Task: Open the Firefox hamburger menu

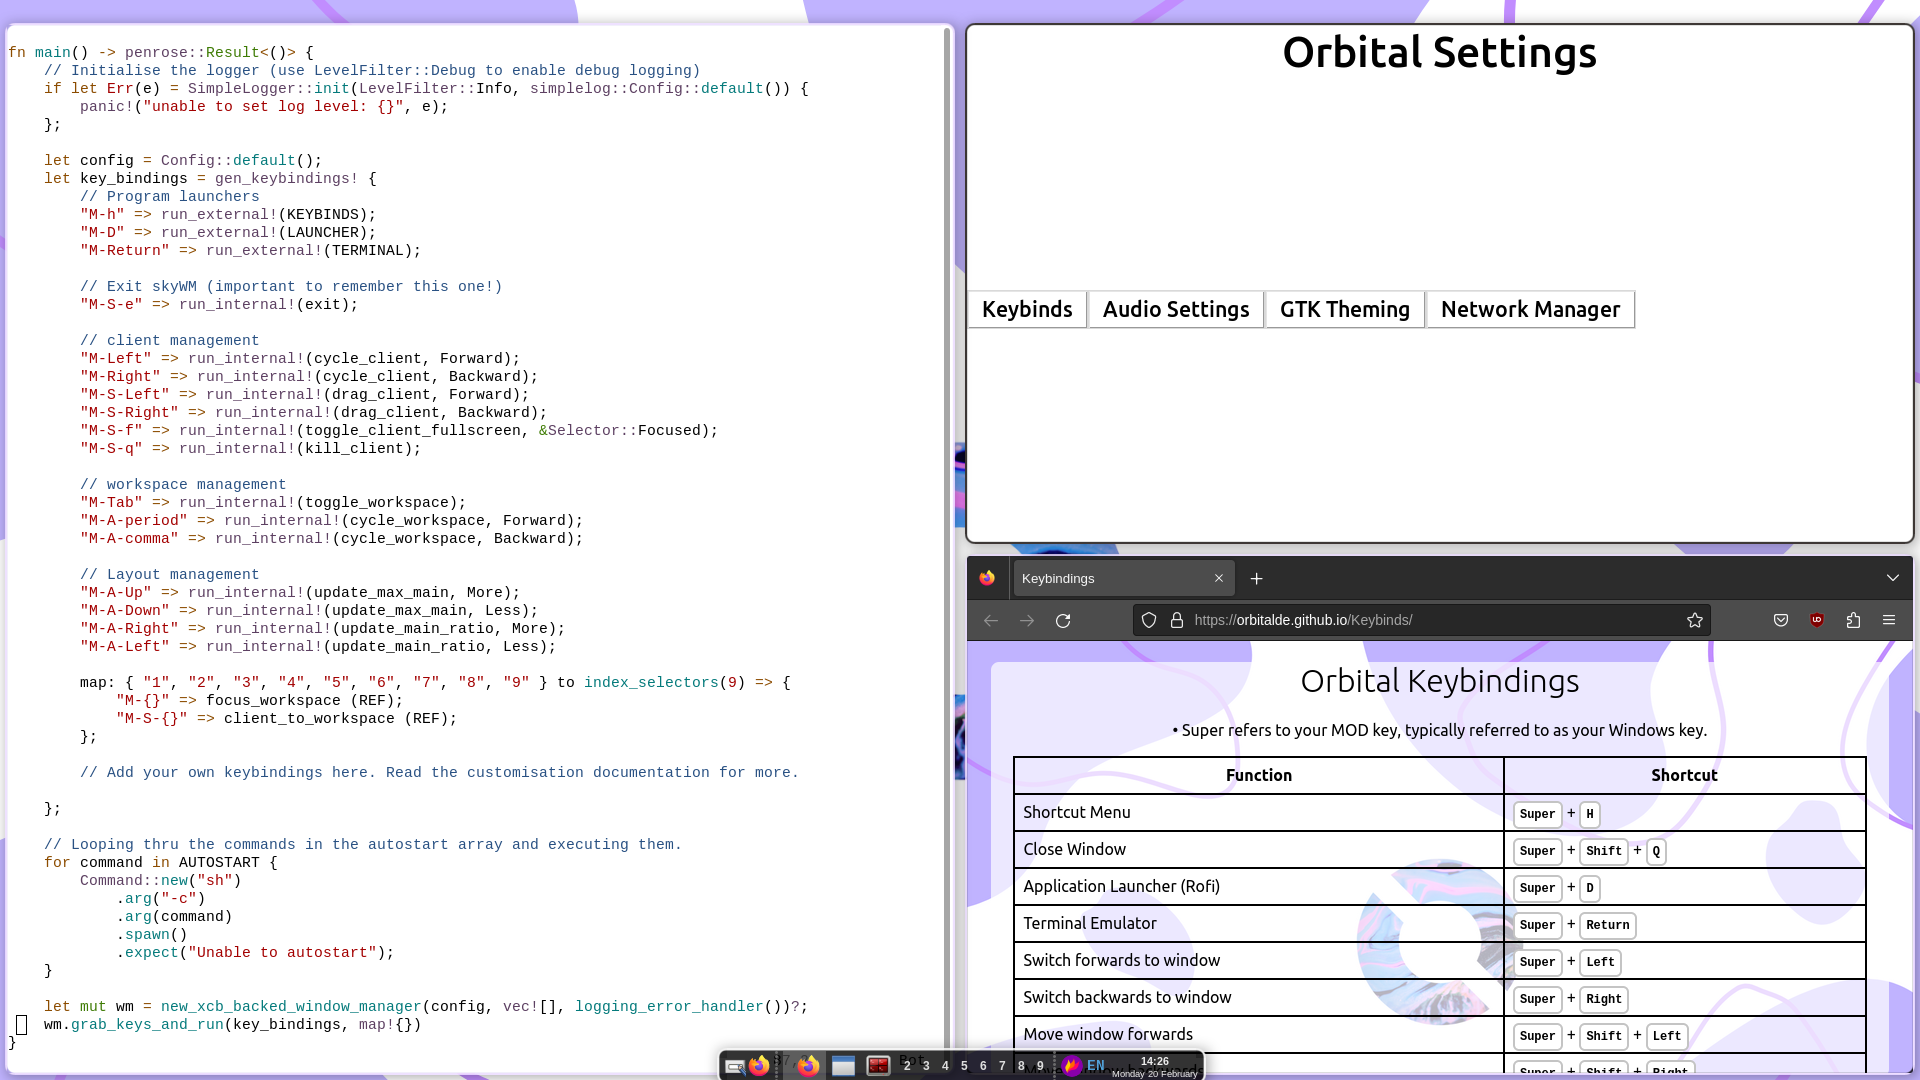Action: [x=1889, y=621]
